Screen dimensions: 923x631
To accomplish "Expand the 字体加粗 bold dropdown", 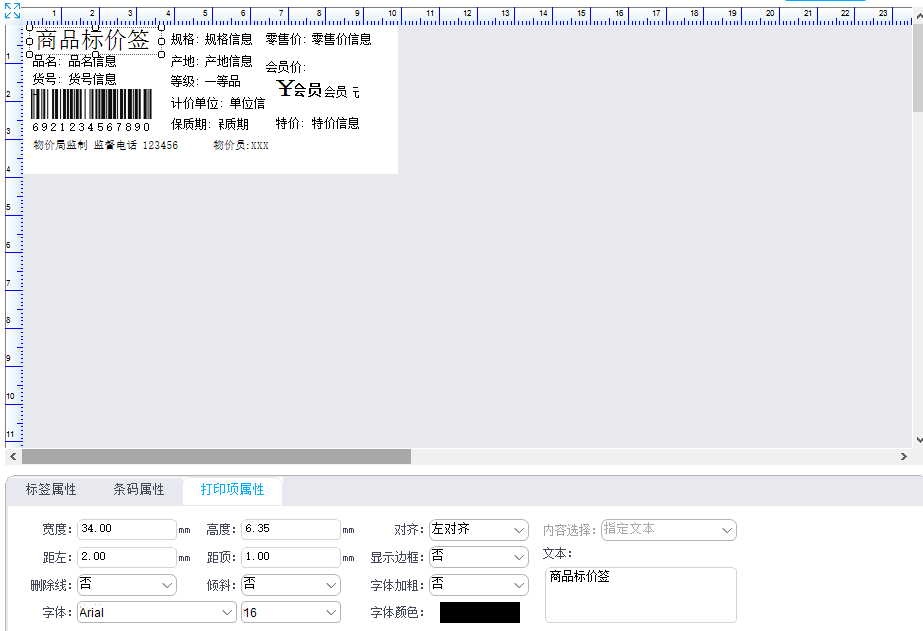I will click(478, 585).
